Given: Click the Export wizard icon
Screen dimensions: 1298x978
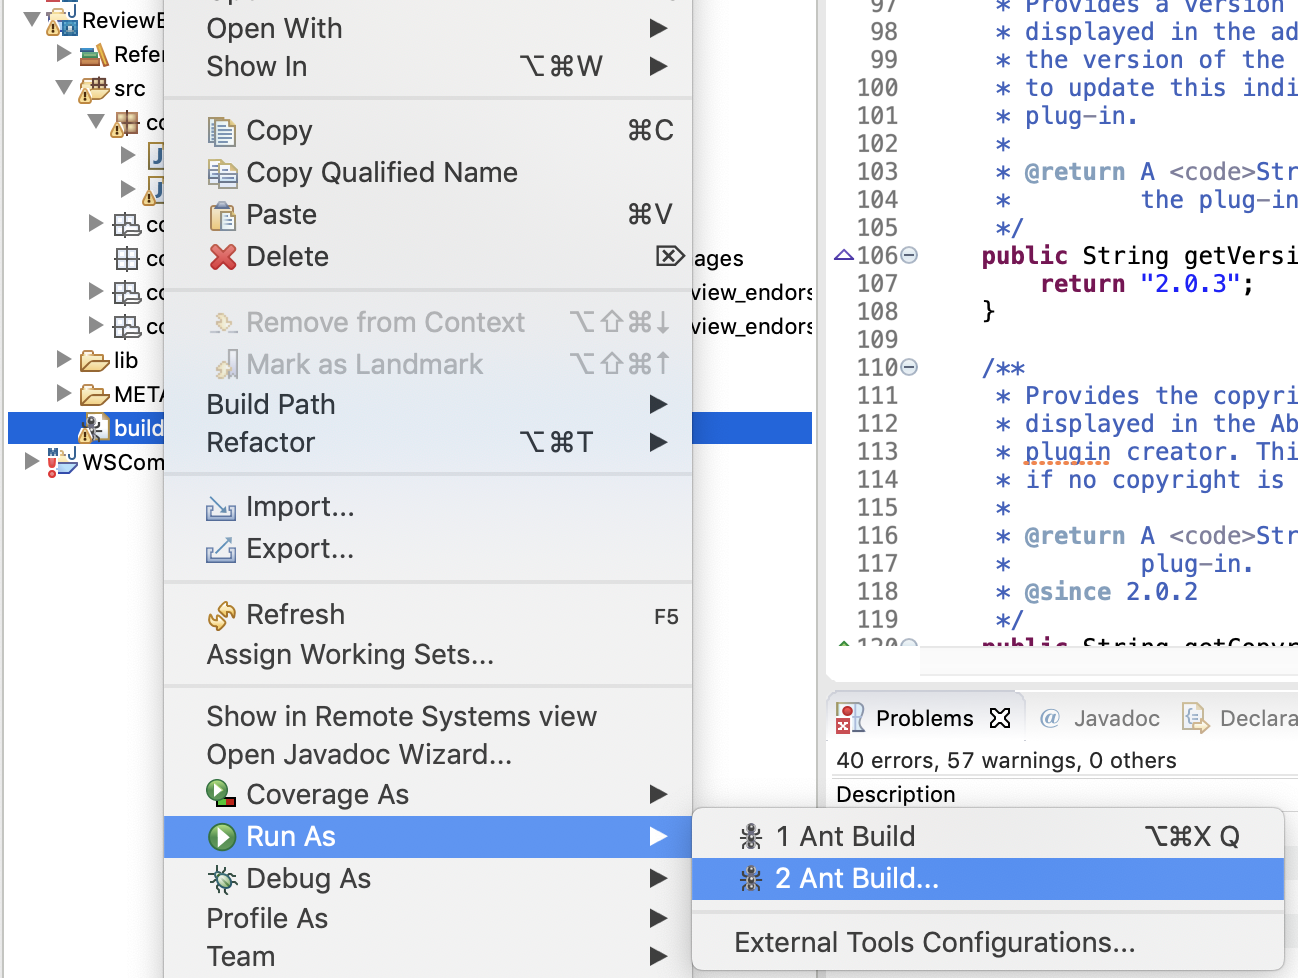Looking at the screenshot, I should click(x=223, y=548).
